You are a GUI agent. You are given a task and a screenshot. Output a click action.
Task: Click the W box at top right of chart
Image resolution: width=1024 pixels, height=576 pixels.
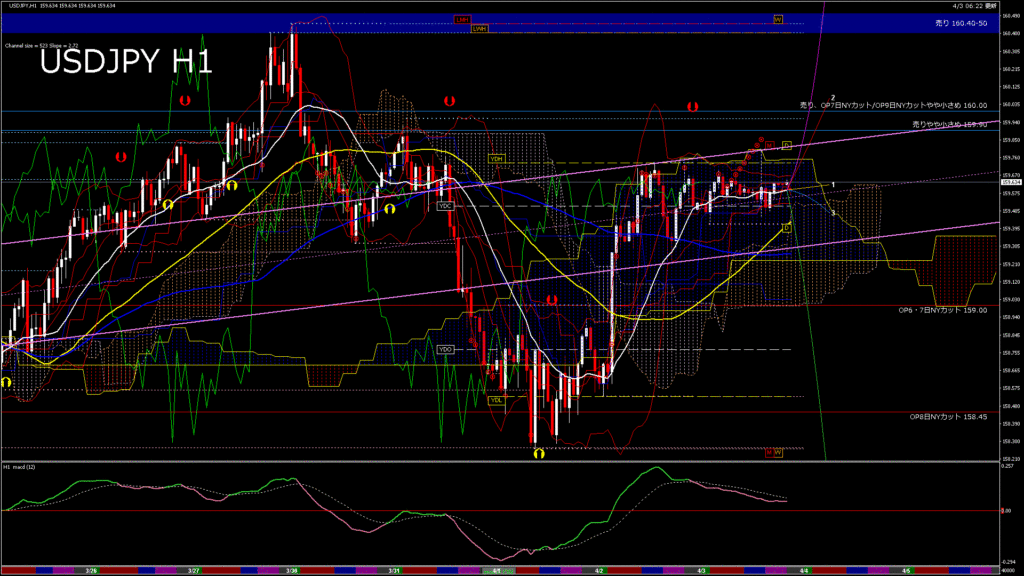[777, 19]
